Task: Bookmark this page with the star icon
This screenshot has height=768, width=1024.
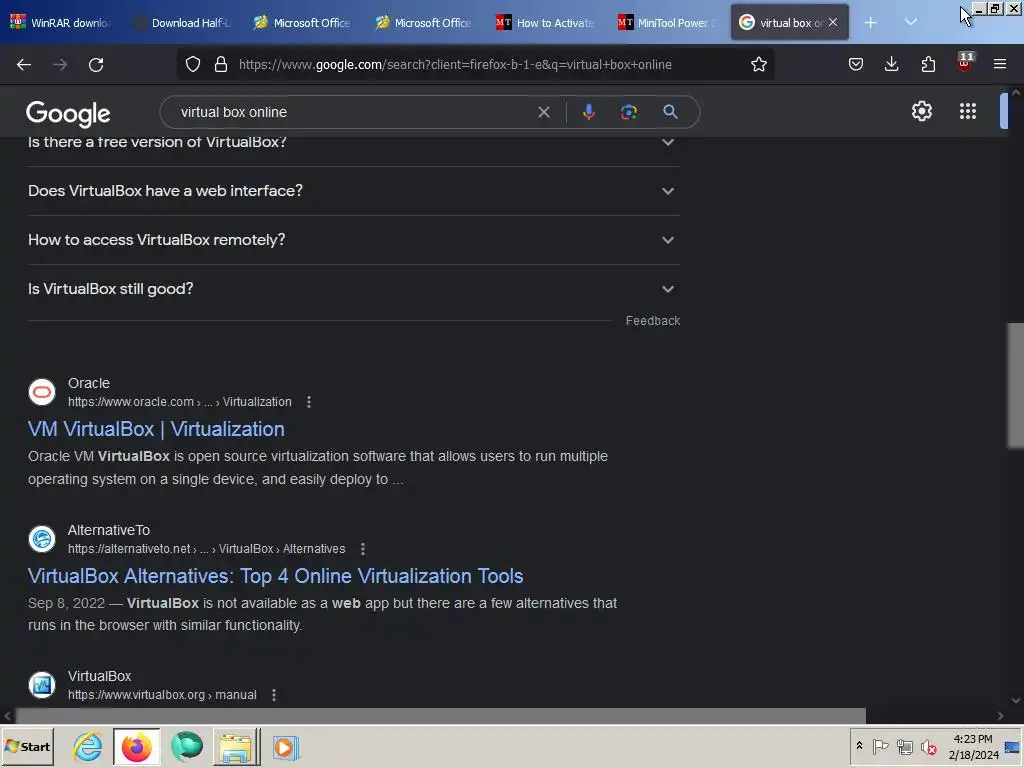Action: [758, 65]
